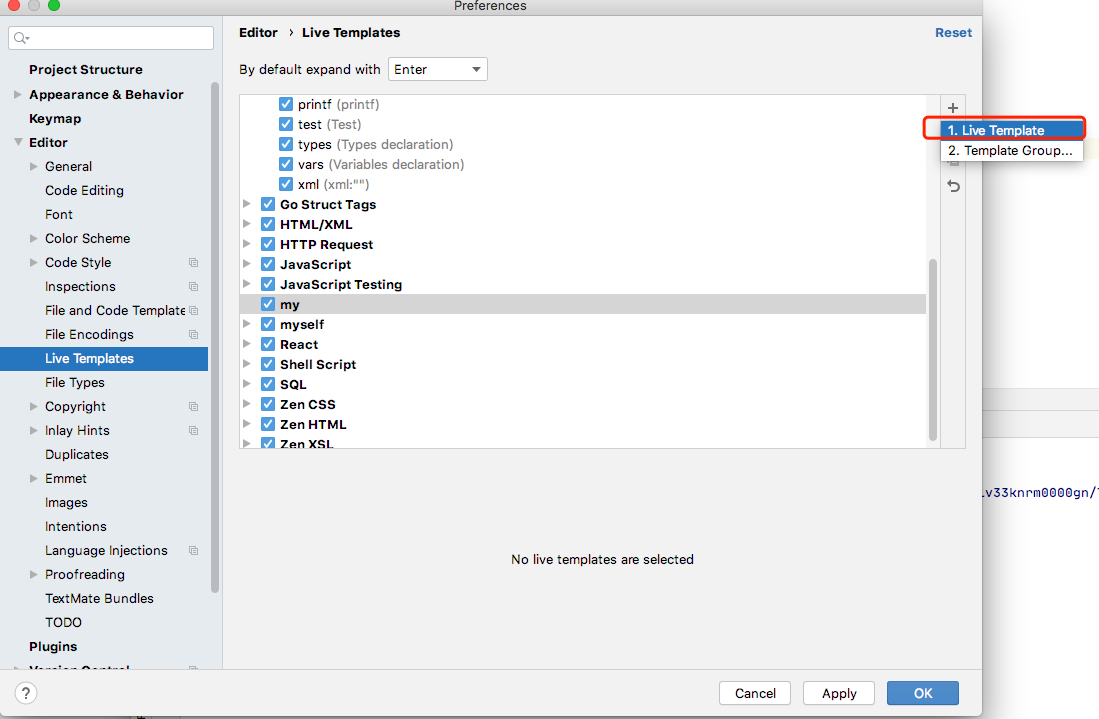
Task: Open the Images settings page
Action: pos(66,502)
